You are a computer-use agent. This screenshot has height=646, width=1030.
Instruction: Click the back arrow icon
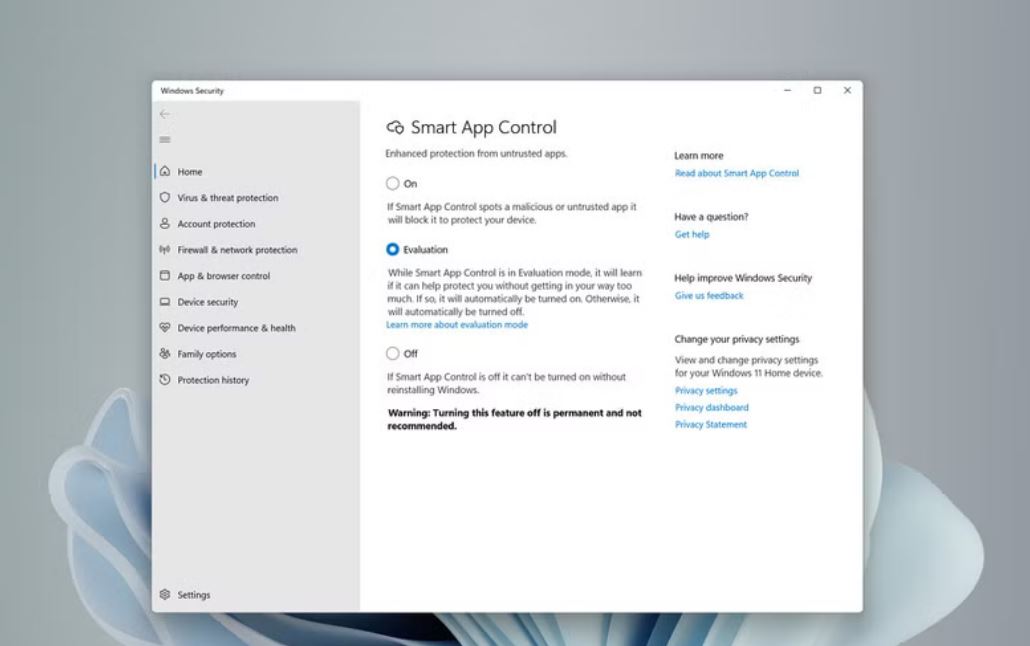165,114
